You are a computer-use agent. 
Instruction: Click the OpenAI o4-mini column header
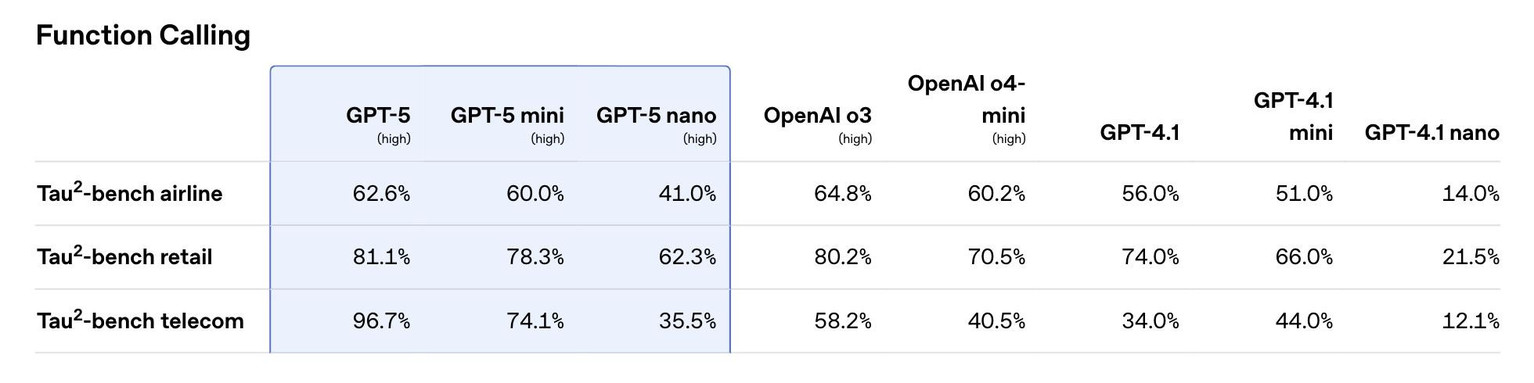[x=966, y=108]
